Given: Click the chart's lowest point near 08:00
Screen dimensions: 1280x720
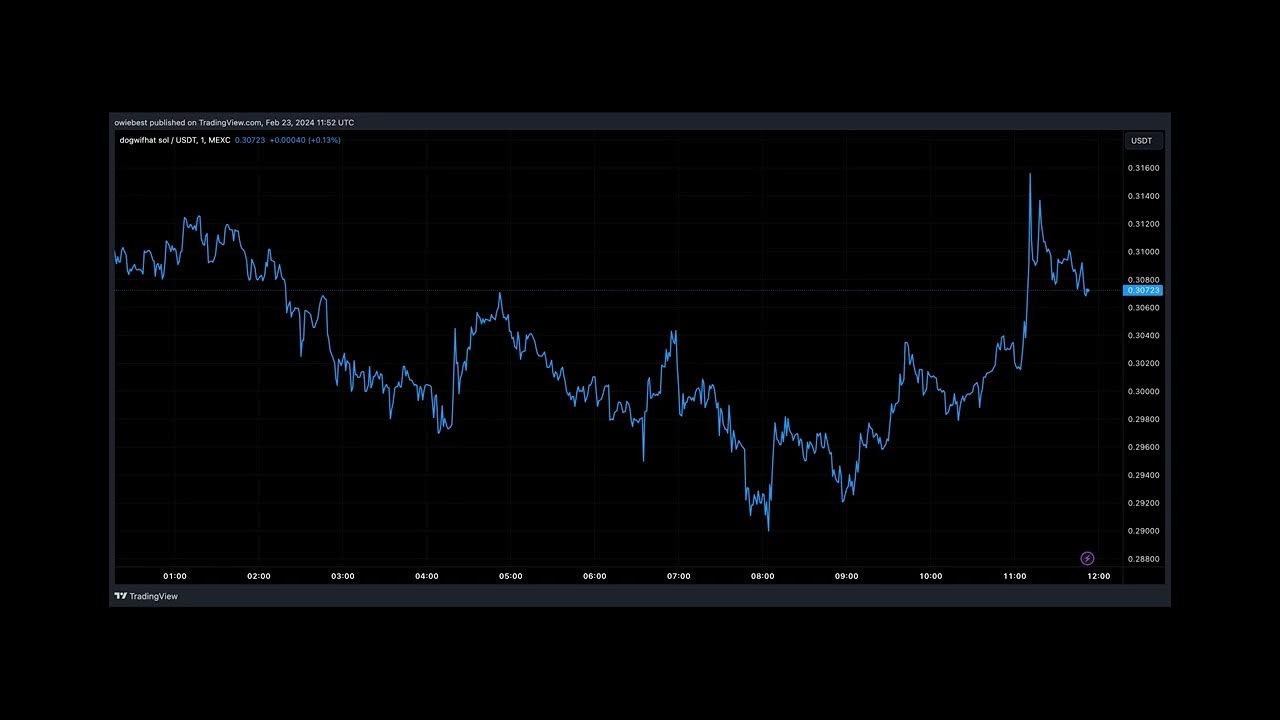Looking at the screenshot, I should pyautogui.click(x=768, y=529).
